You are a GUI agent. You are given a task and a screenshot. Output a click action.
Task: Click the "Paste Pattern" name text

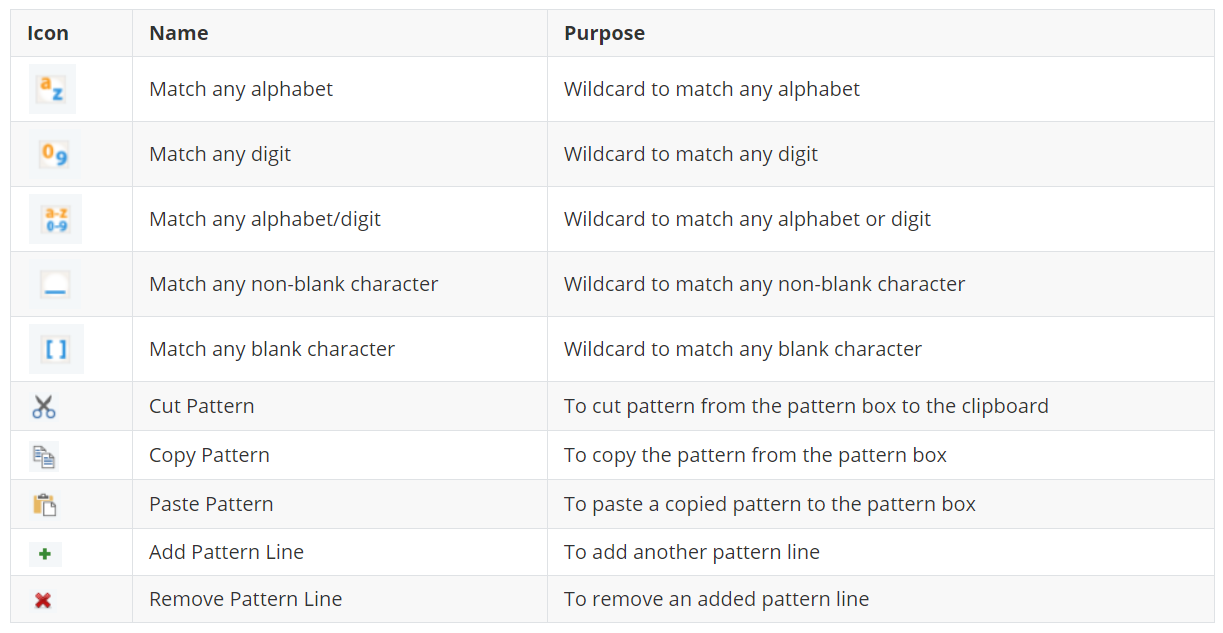(211, 504)
